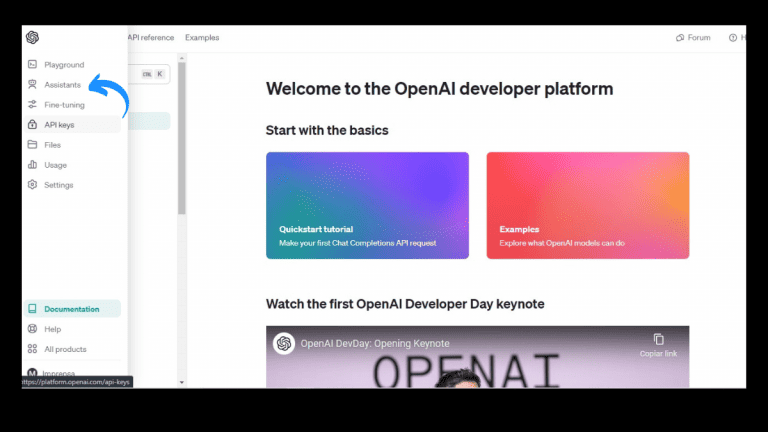Open the red Examples card
The width and height of the screenshot is (768, 432).
pos(588,205)
